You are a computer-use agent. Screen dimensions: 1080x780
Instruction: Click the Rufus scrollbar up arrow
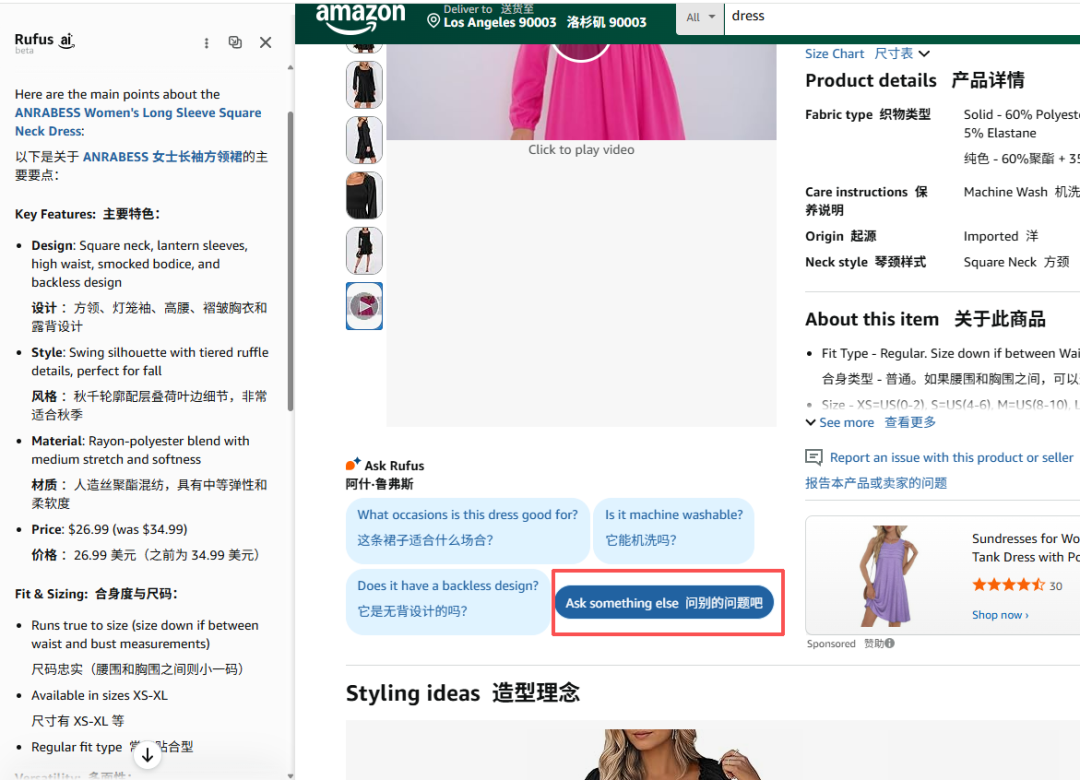tap(290, 68)
